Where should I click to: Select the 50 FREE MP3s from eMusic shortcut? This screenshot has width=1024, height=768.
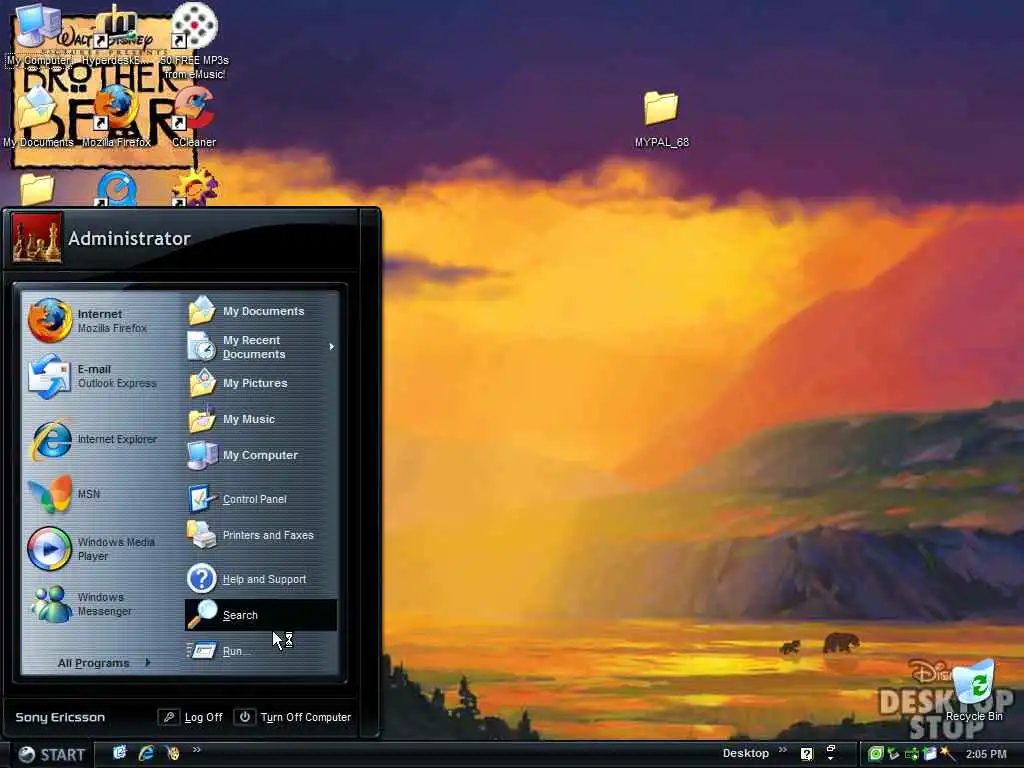tap(194, 40)
